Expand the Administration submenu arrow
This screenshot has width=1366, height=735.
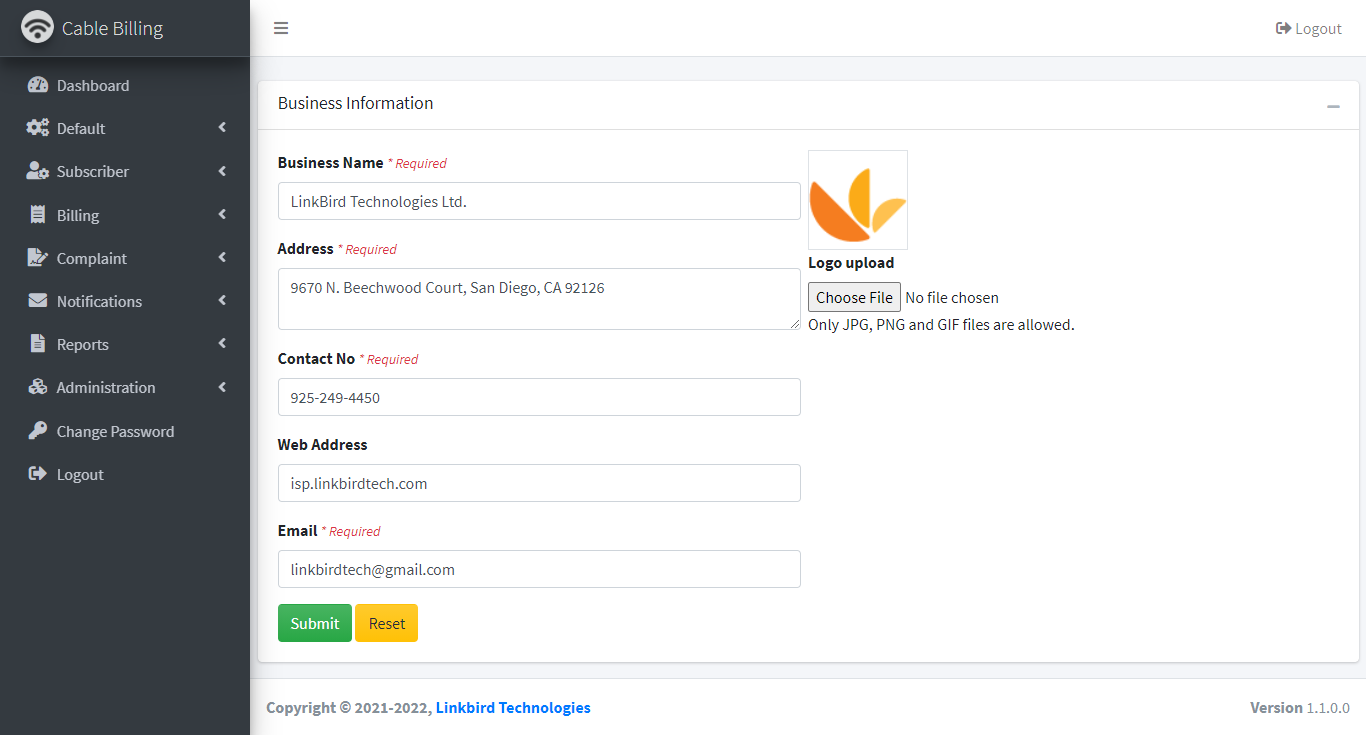click(x=222, y=387)
